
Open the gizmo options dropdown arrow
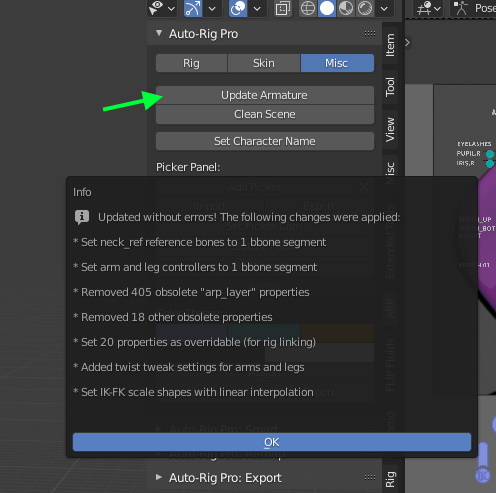pyautogui.click(x=212, y=9)
